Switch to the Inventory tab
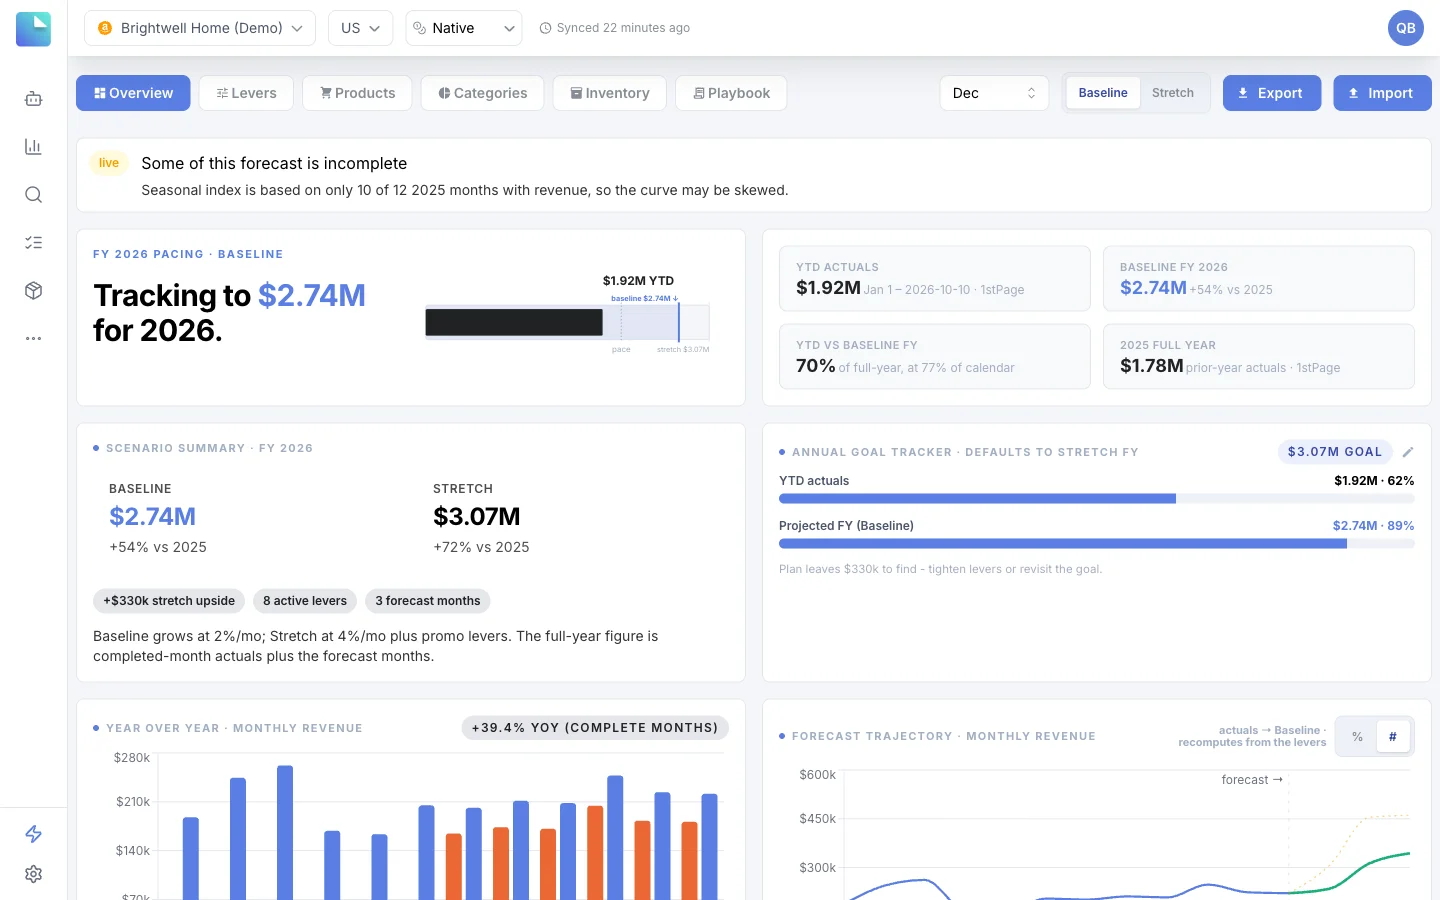The height and width of the screenshot is (900, 1440). pyautogui.click(x=610, y=93)
